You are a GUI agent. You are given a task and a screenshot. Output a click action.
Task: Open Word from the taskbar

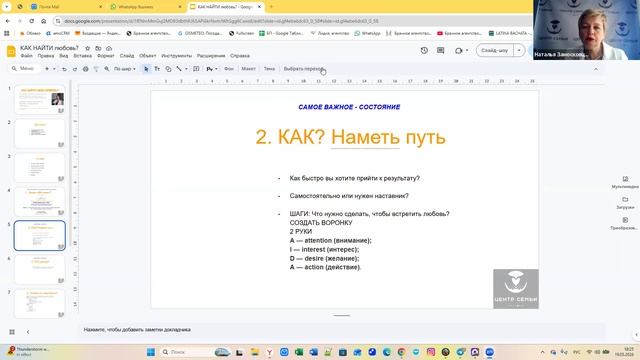pos(313,352)
